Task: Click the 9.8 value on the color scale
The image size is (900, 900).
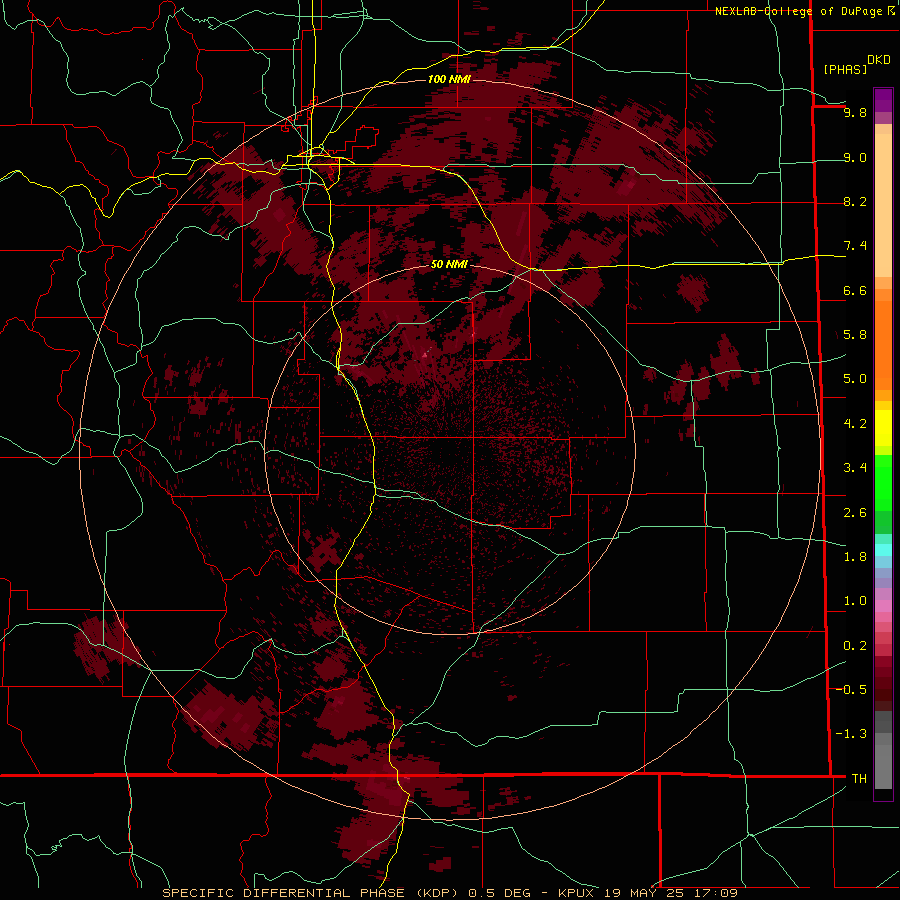Action: pyautogui.click(x=855, y=112)
